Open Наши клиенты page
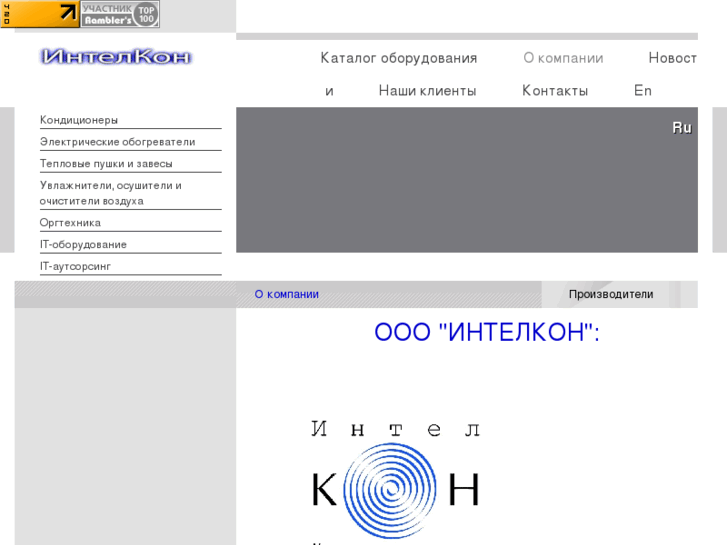The width and height of the screenshot is (727, 545). (x=427, y=90)
